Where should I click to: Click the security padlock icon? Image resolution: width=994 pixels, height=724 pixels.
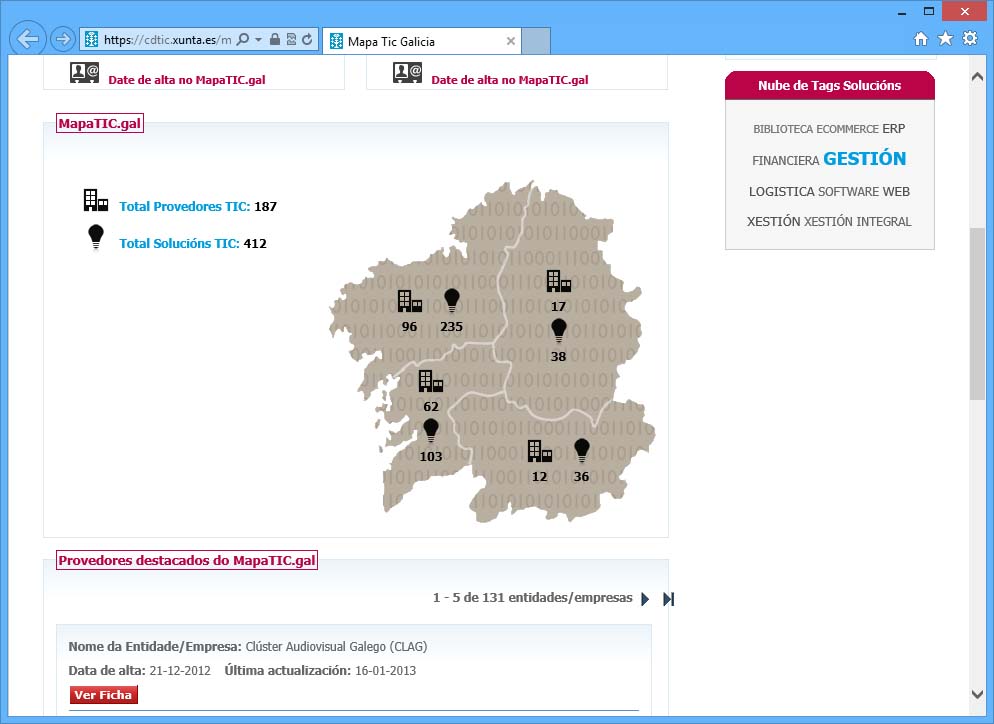tap(274, 39)
